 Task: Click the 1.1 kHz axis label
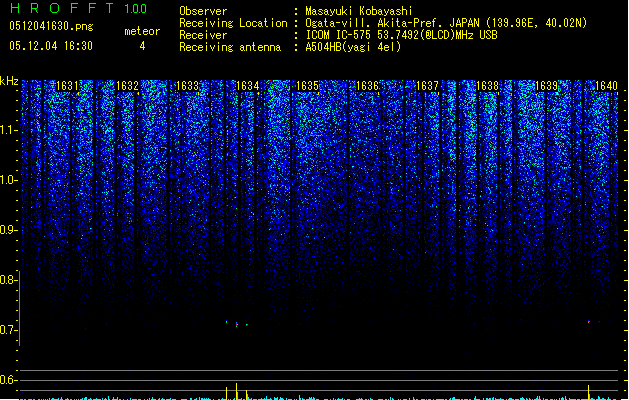click(x=8, y=131)
